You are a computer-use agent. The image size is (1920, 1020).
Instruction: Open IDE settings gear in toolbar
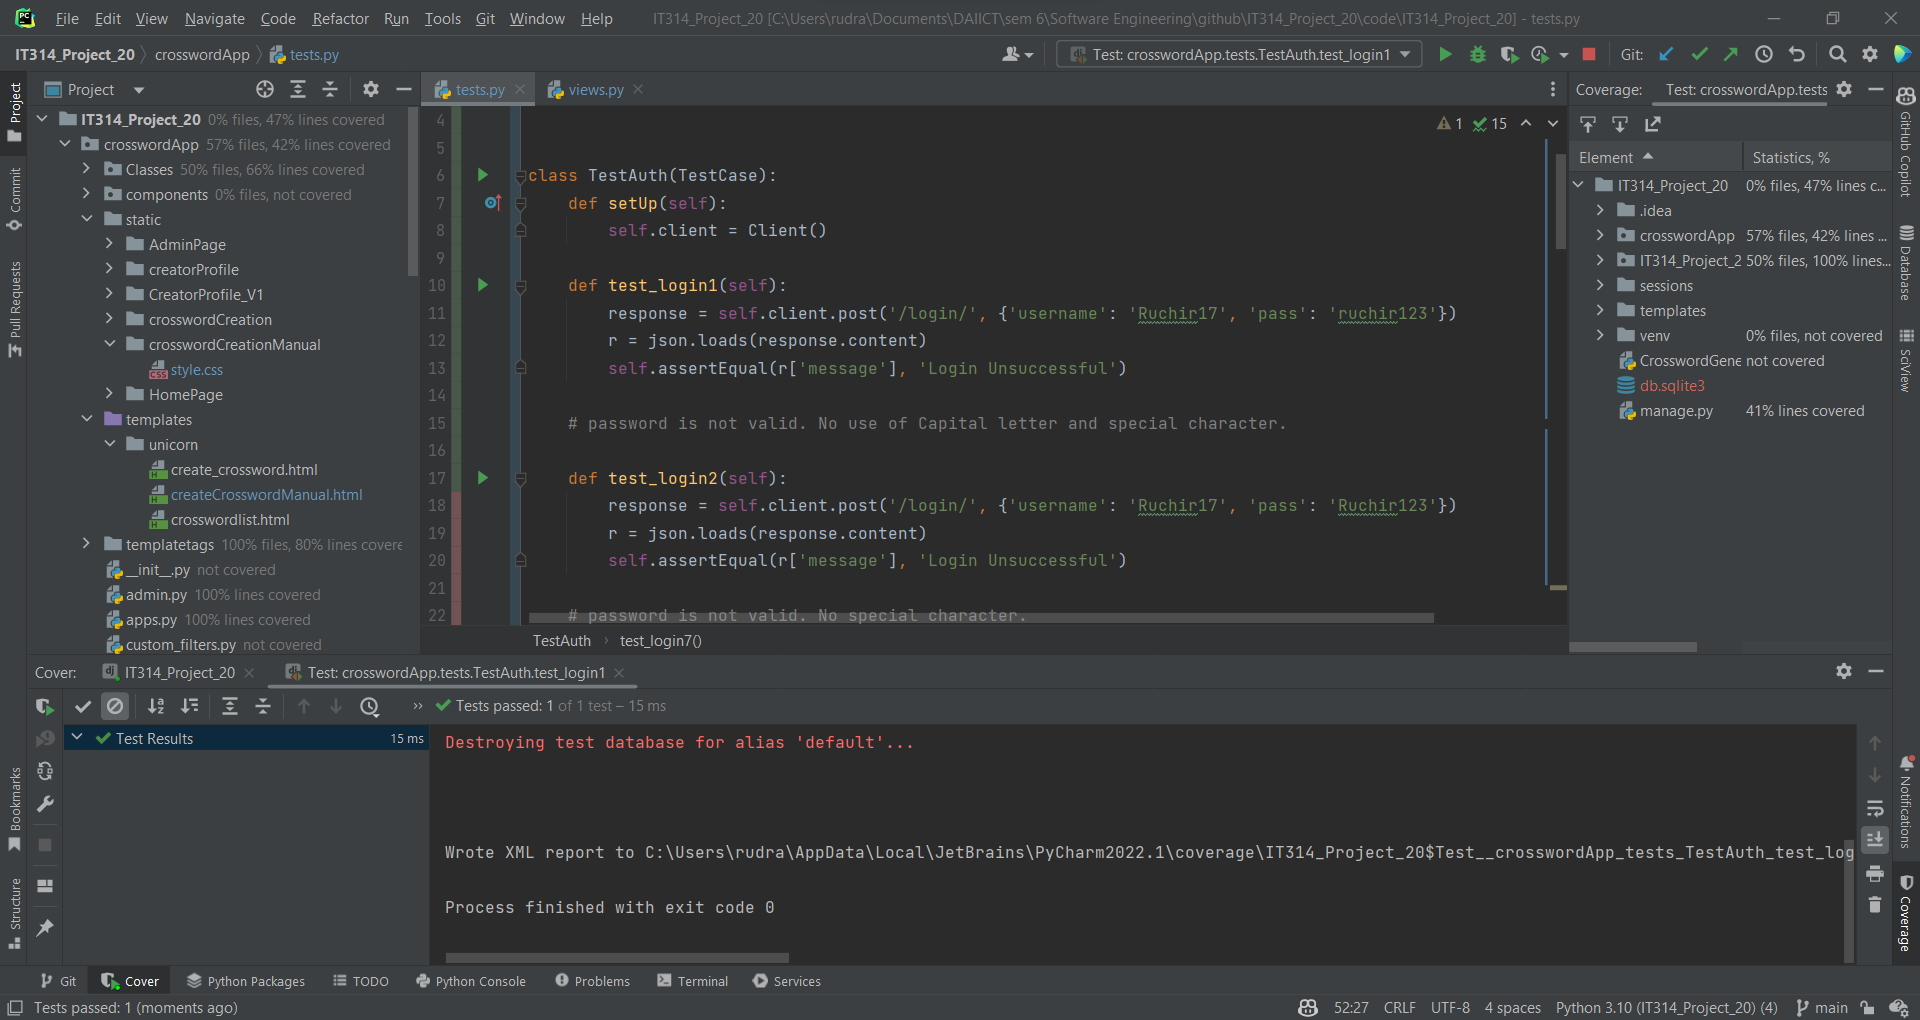point(1869,55)
